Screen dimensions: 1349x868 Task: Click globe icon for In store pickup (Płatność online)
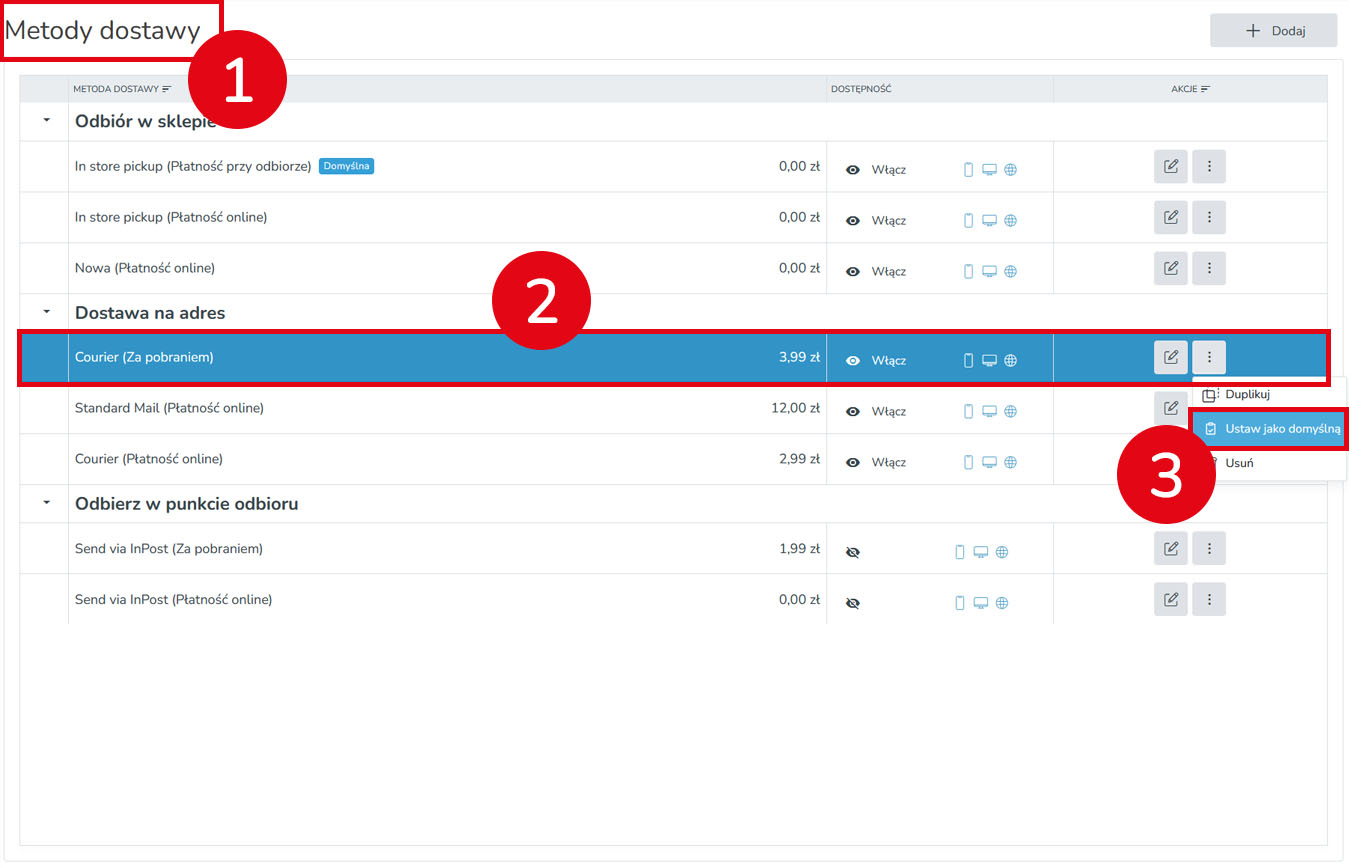(x=1010, y=219)
